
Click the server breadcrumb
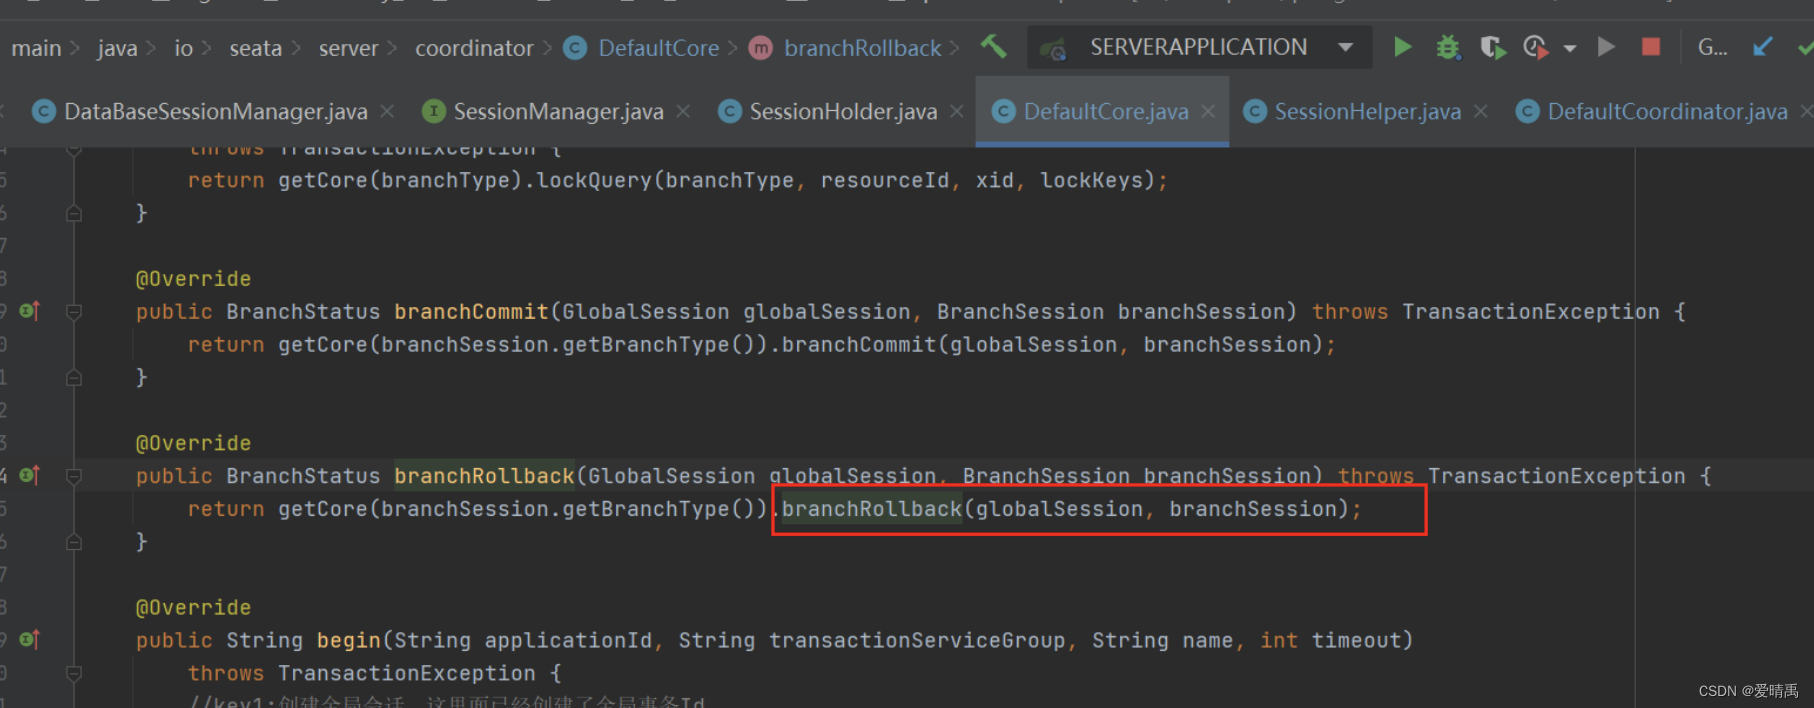[x=348, y=48]
